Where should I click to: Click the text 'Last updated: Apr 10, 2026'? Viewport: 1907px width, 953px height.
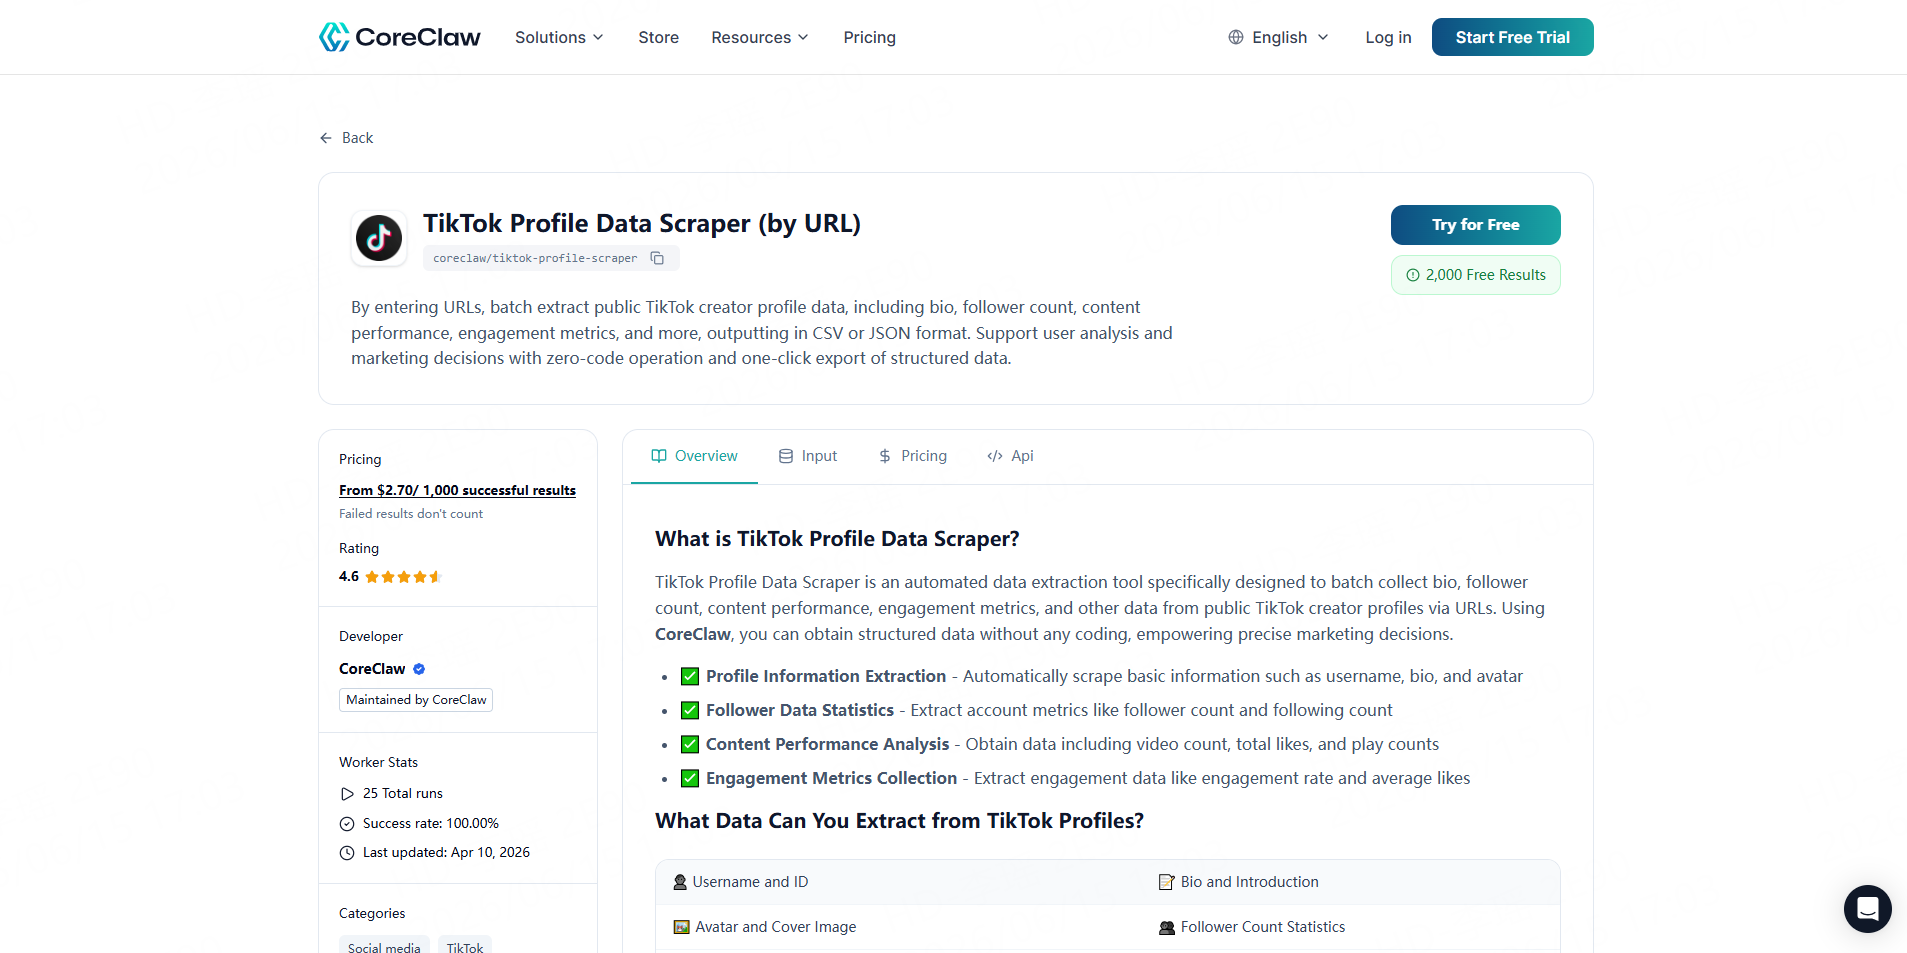(446, 853)
